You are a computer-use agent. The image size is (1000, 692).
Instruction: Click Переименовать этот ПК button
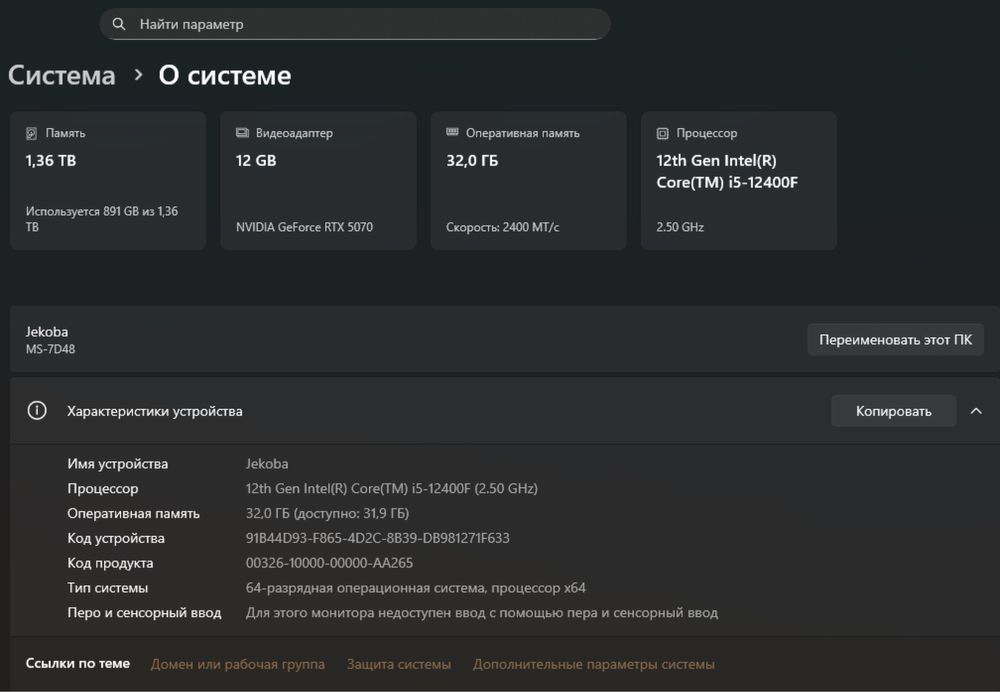click(x=895, y=340)
